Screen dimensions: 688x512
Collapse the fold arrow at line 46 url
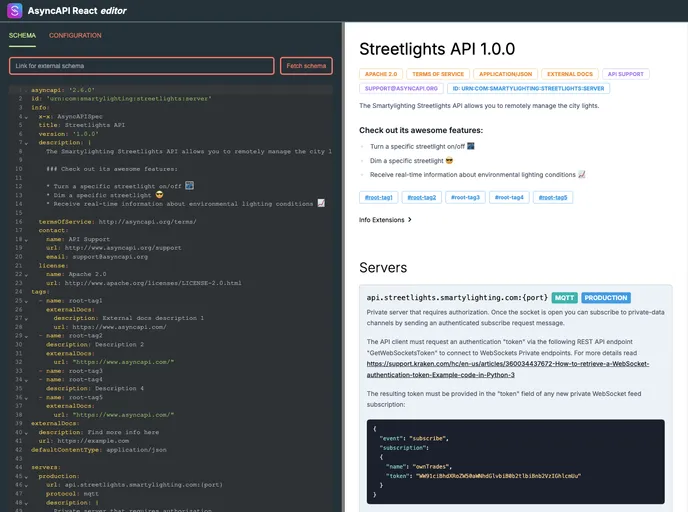pyautogui.click(x=26, y=486)
